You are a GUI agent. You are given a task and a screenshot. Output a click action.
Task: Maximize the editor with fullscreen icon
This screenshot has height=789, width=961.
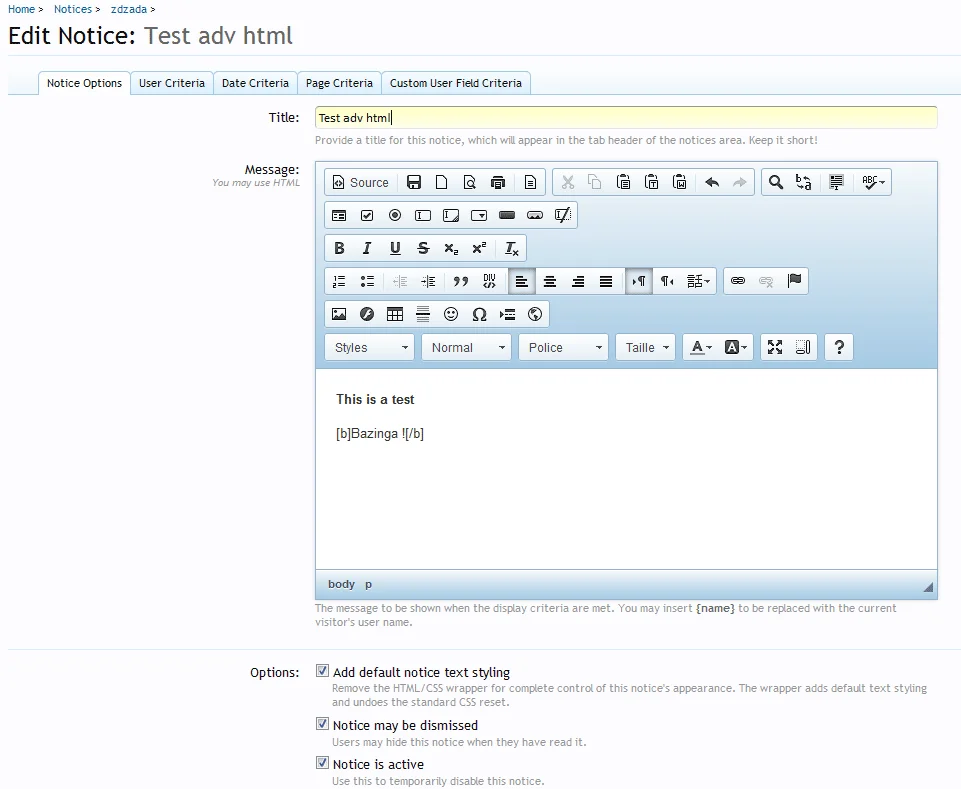tap(775, 348)
